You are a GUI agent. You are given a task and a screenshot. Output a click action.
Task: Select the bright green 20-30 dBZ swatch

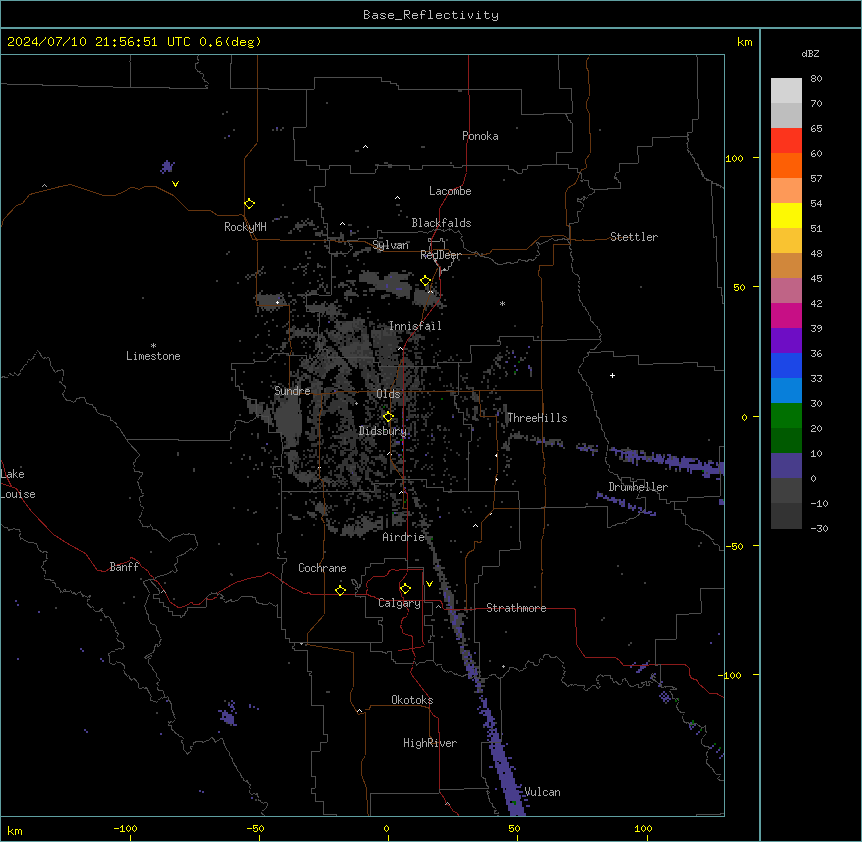[x=786, y=416]
